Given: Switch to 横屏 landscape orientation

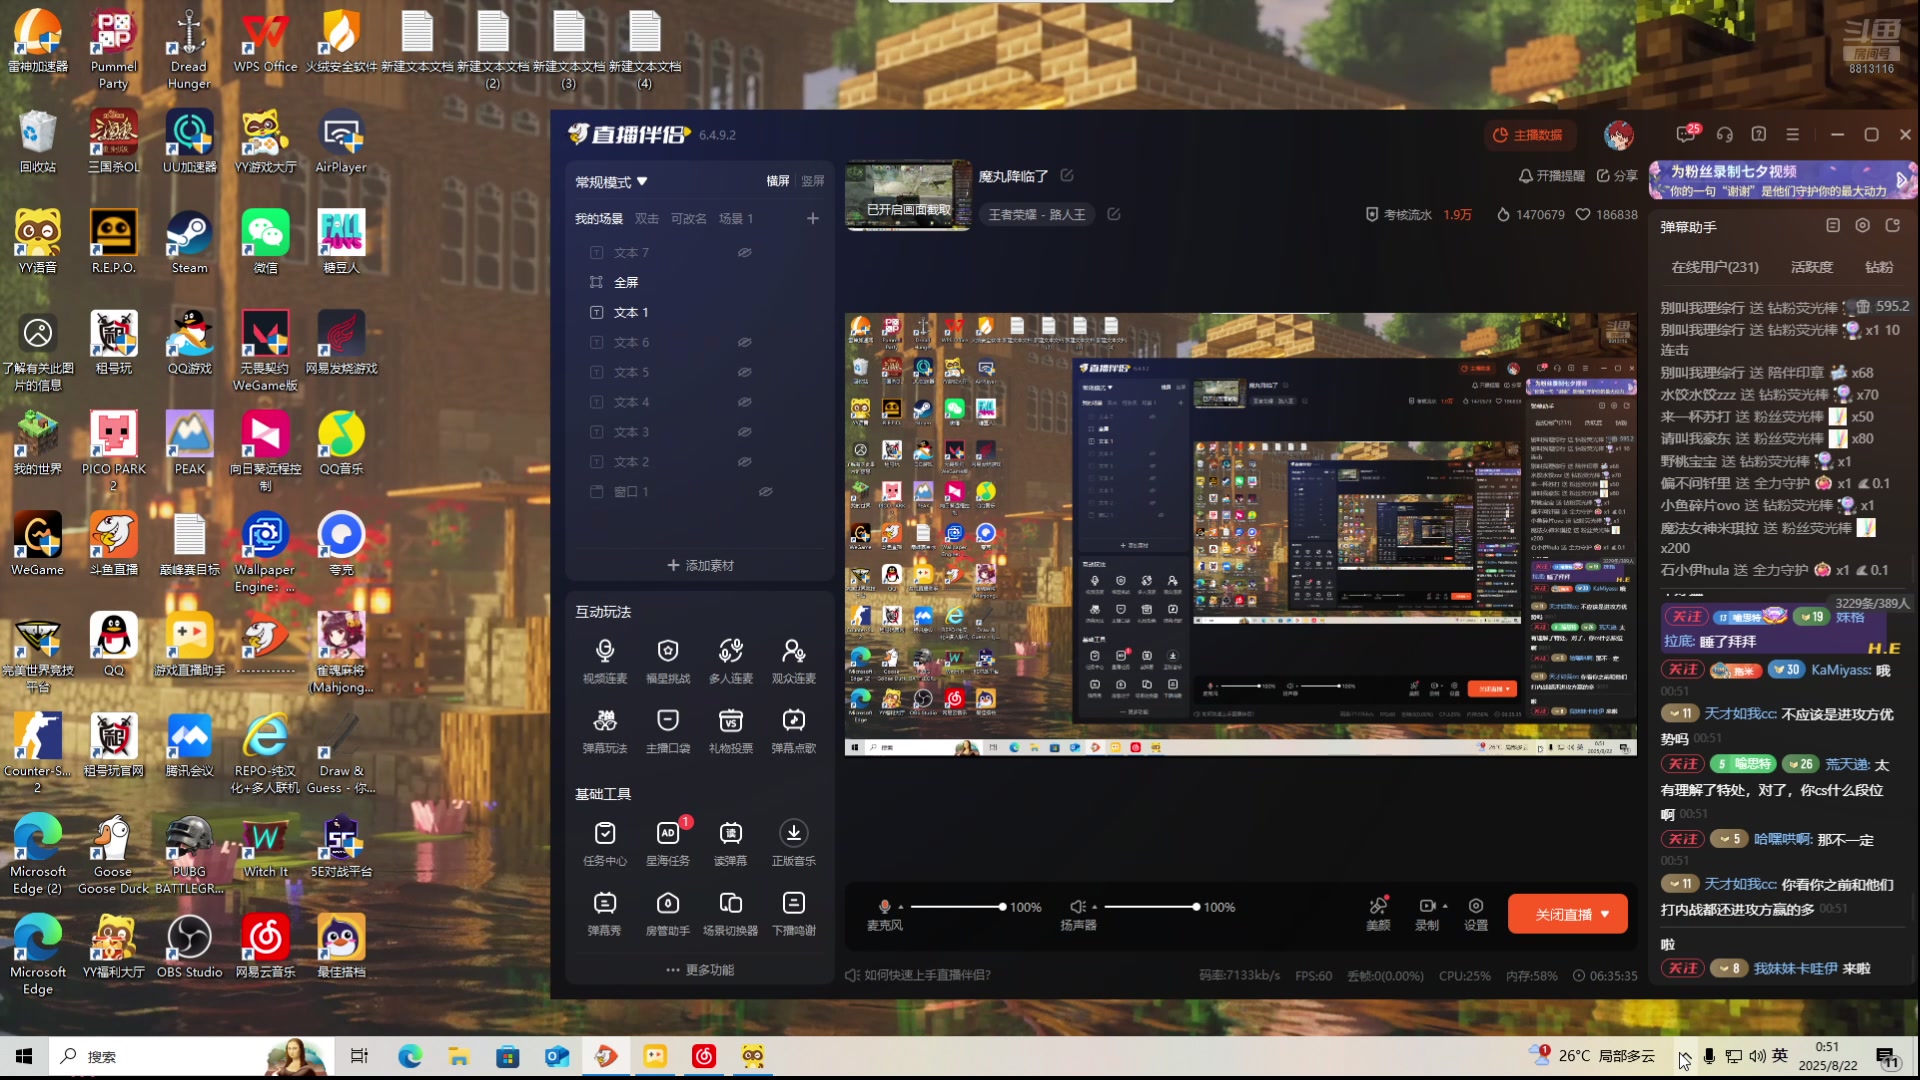Looking at the screenshot, I should (x=778, y=181).
